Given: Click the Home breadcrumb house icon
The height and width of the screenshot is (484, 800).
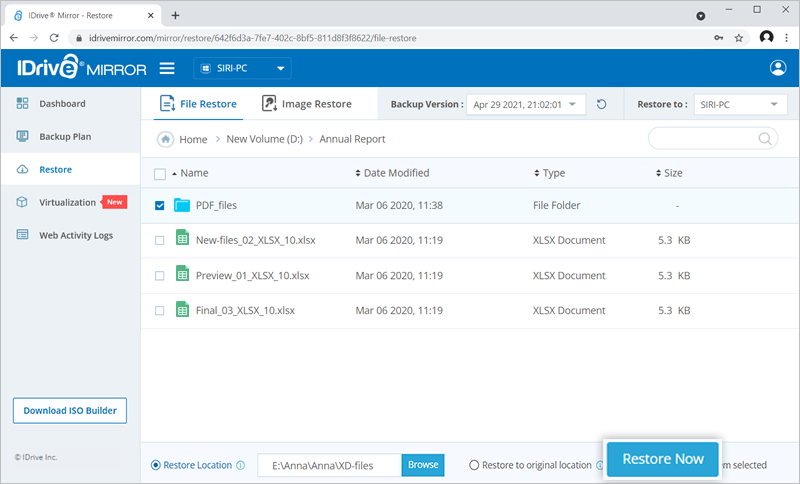Looking at the screenshot, I should point(165,139).
